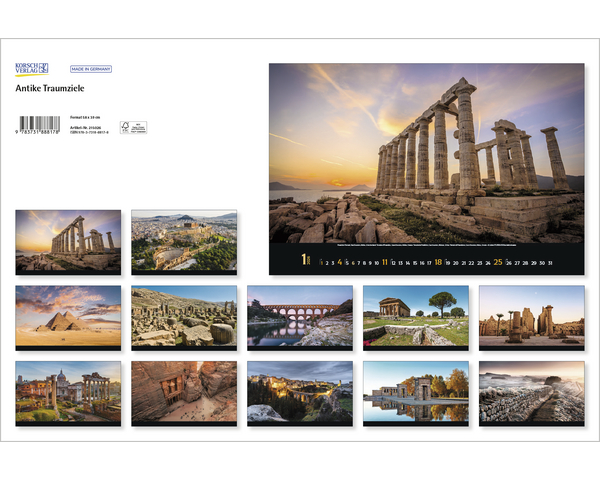Screen dimensions: 600x480
Task: Open the misty stone wall thumbnail
Action: click(531, 391)
